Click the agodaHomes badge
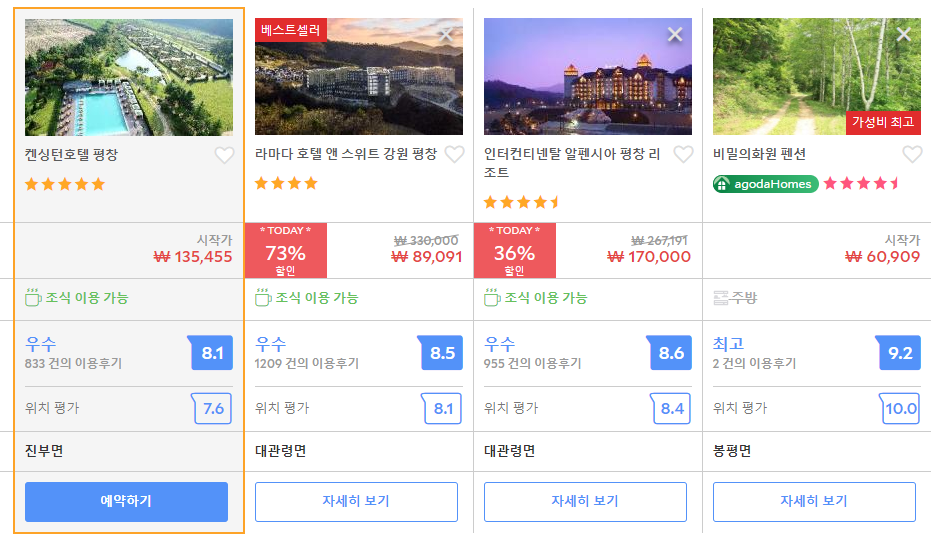This screenshot has width=937, height=541. coord(765,184)
